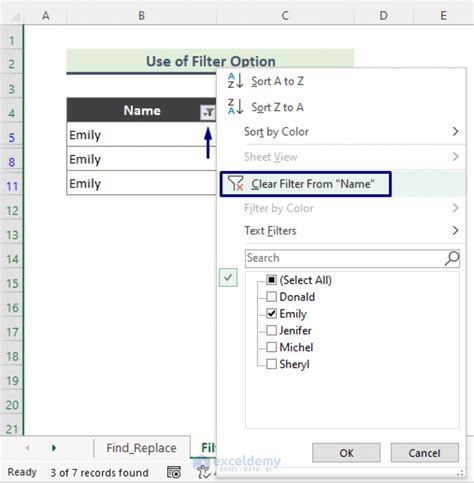Click the Emily cell in row 8
474x483 pixels.
tap(141, 159)
